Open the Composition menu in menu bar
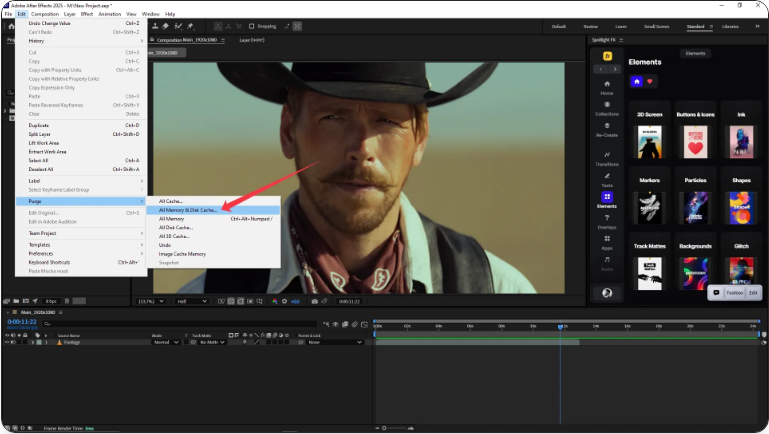 44,14
